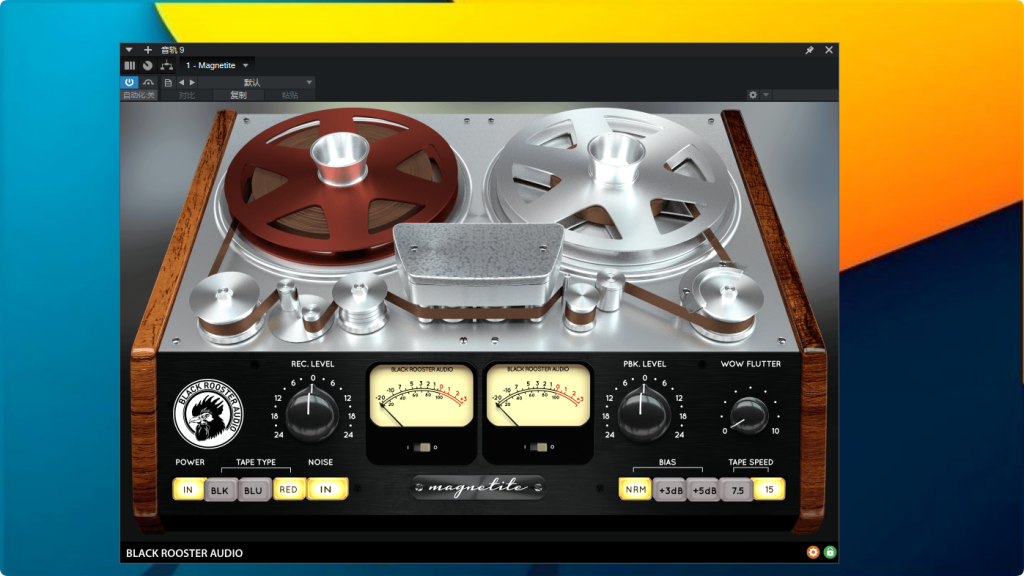Screen dimensions: 1024x576
Task: Select the +3dB bias setting
Action: [x=670, y=490]
